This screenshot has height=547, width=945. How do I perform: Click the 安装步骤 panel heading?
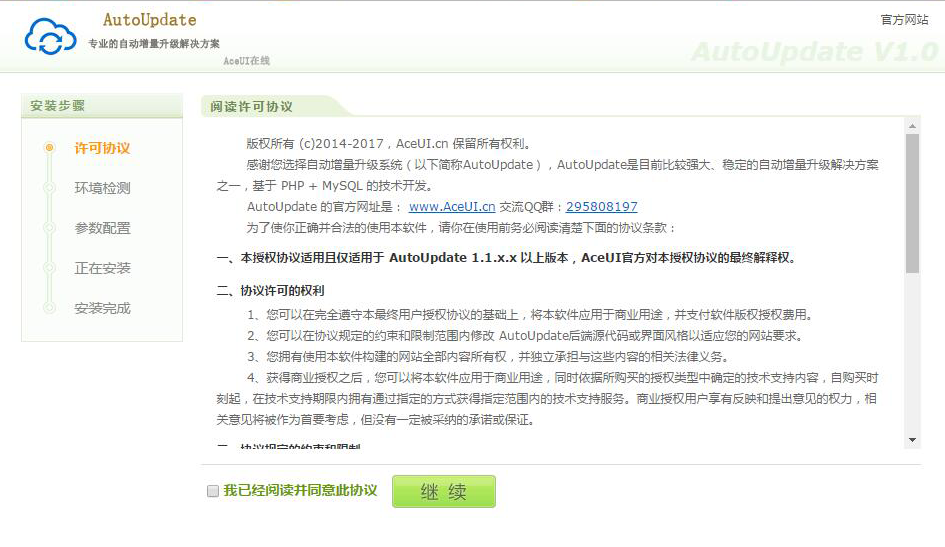coord(57,106)
